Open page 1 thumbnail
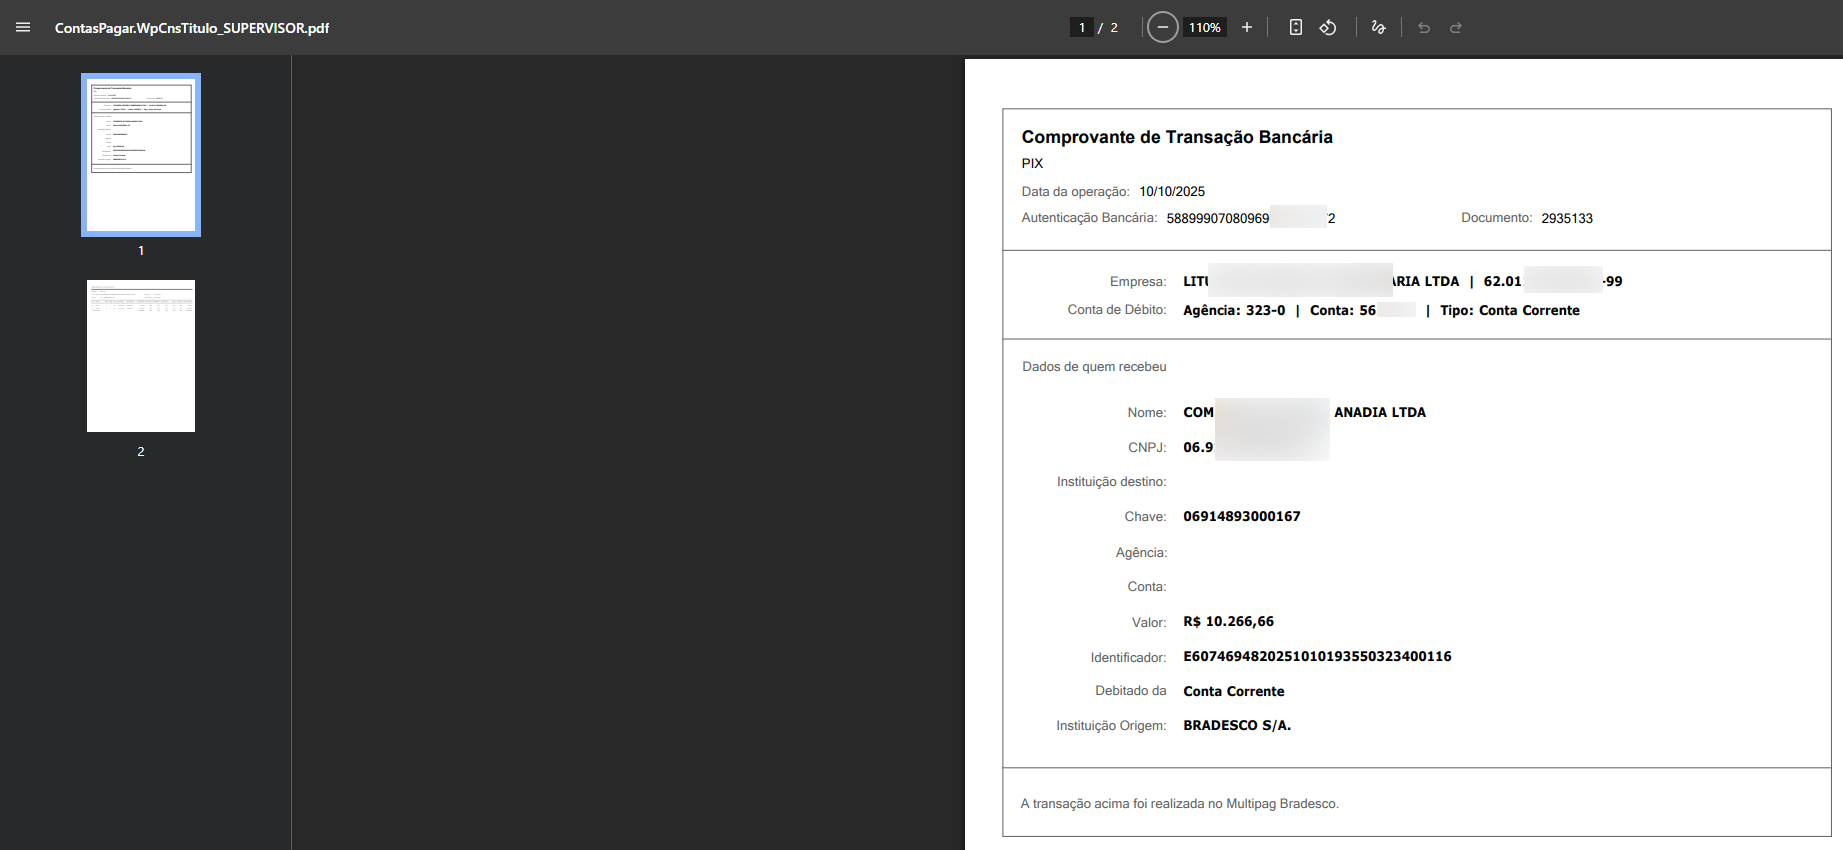 141,155
